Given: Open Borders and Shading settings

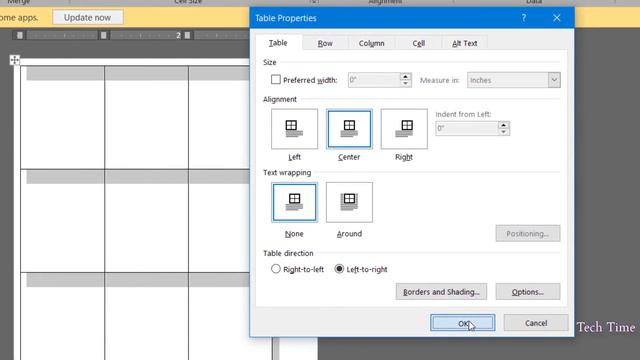Looking at the screenshot, I should pyautogui.click(x=441, y=292).
